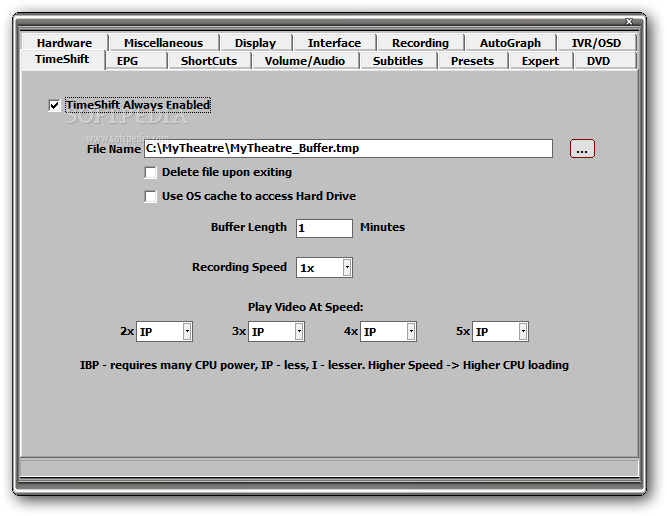Switch to the DVD tab

click(x=605, y=61)
